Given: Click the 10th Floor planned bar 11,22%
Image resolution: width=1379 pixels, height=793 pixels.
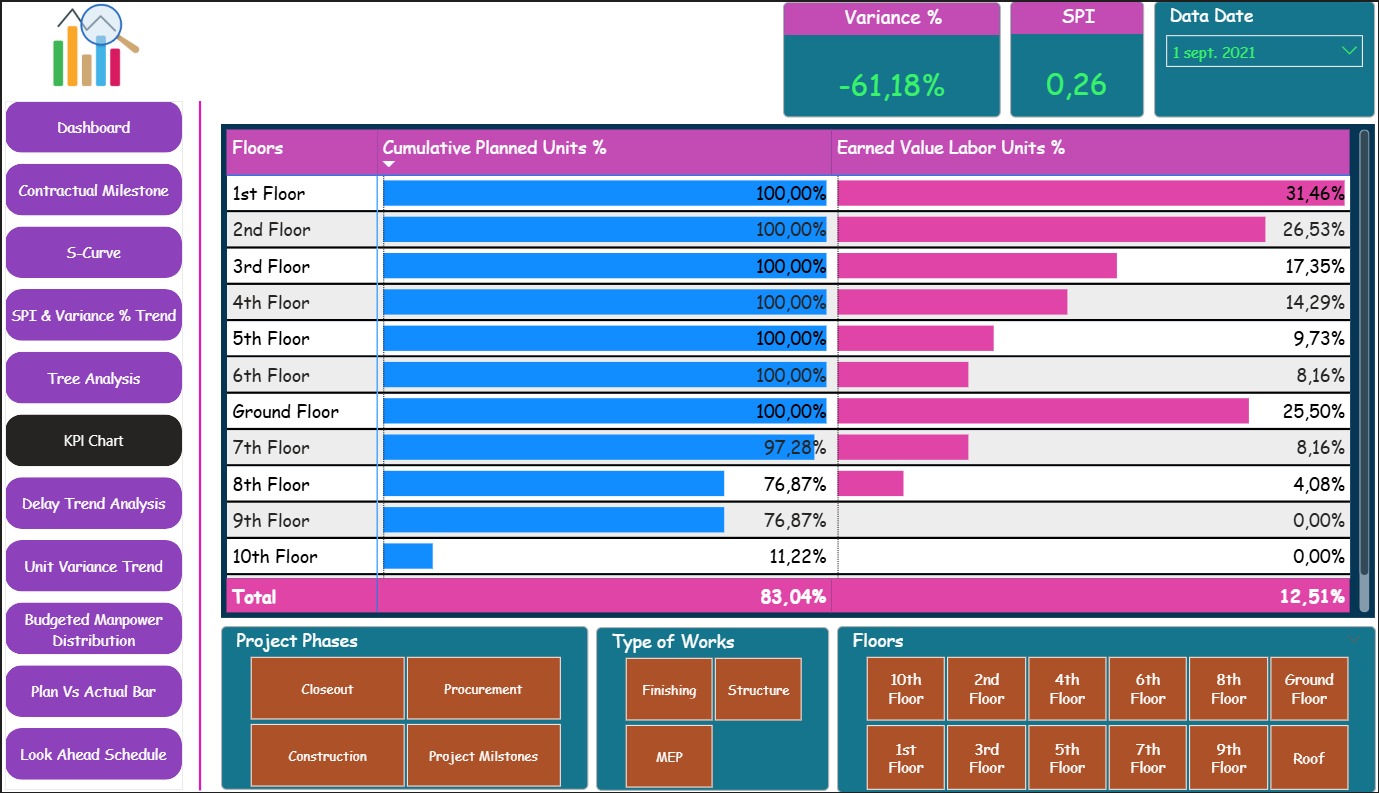Looking at the screenshot, I should pyautogui.click(x=408, y=556).
